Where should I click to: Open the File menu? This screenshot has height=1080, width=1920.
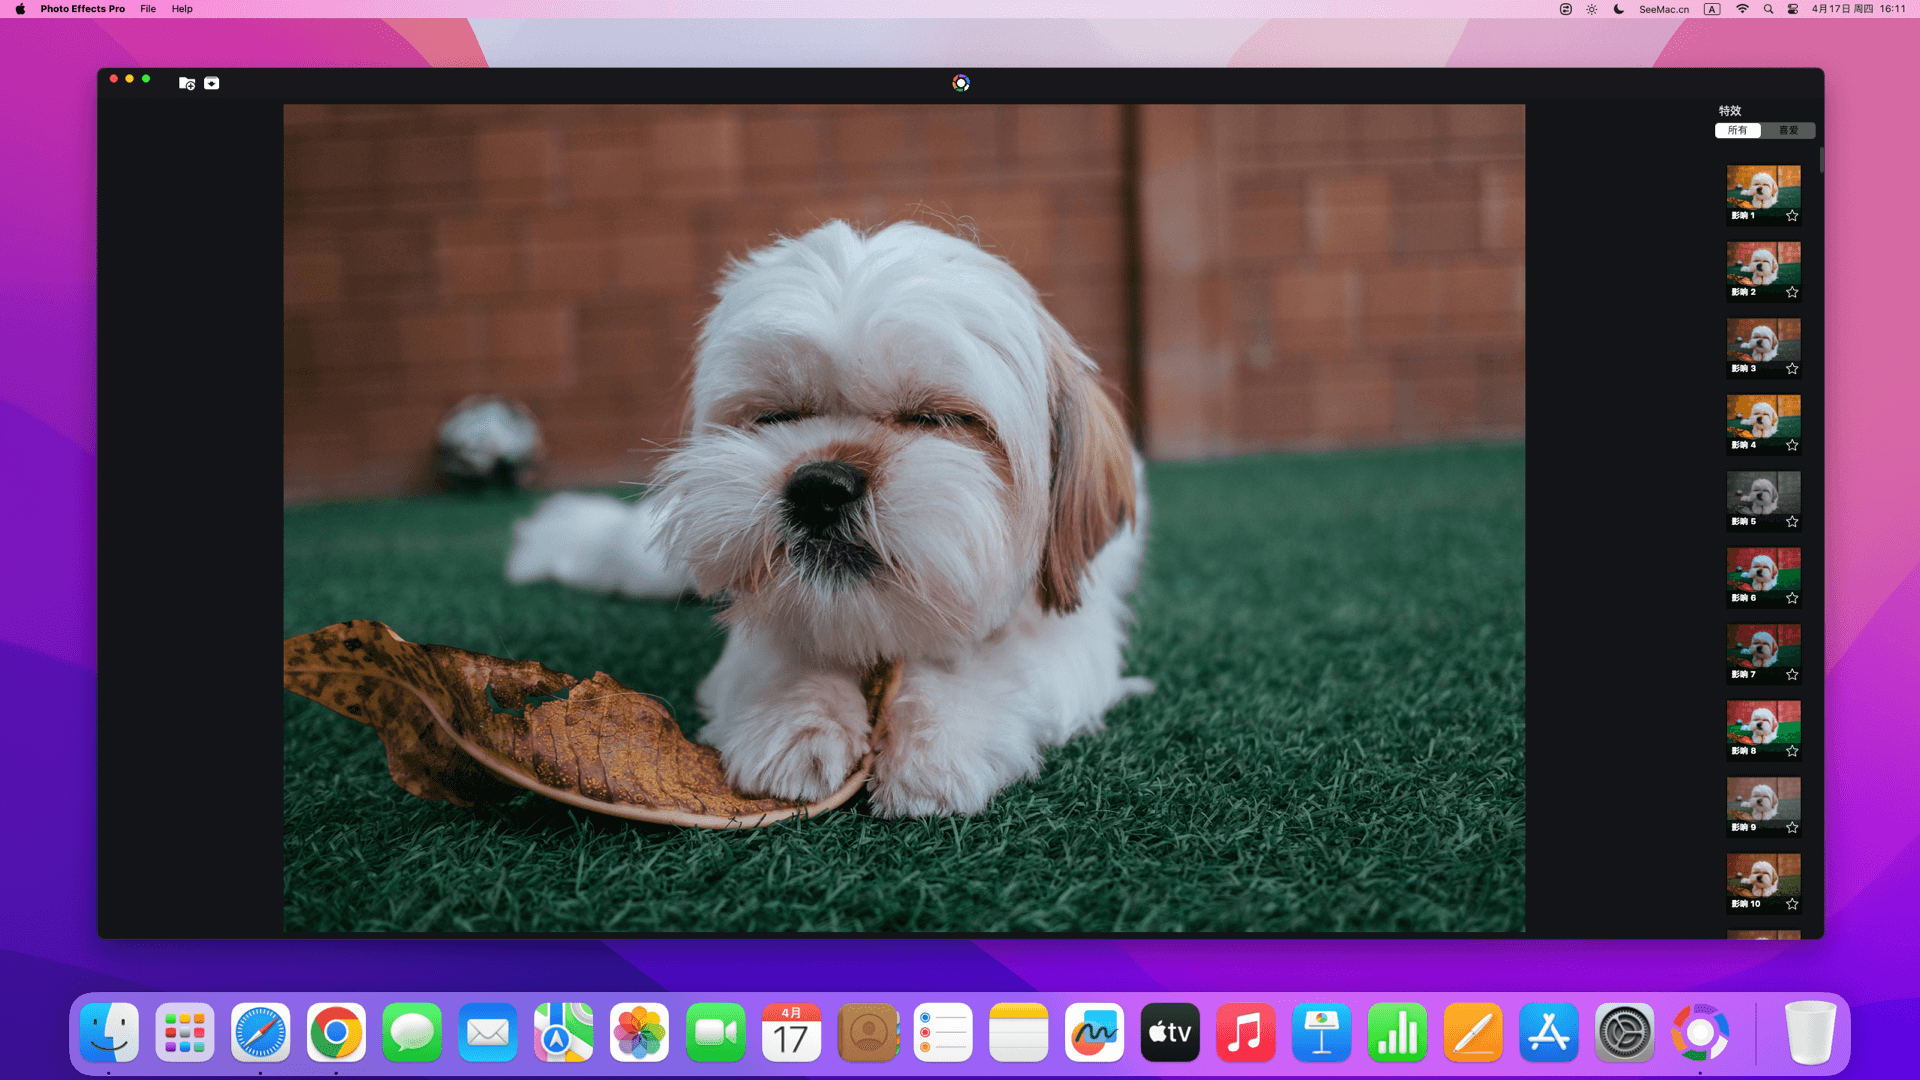(x=148, y=9)
